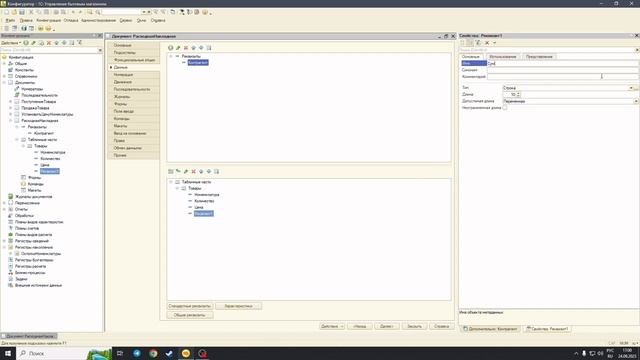640x360 pixels.
Task: Expand the Справочники tree node
Action: [x=4, y=76]
